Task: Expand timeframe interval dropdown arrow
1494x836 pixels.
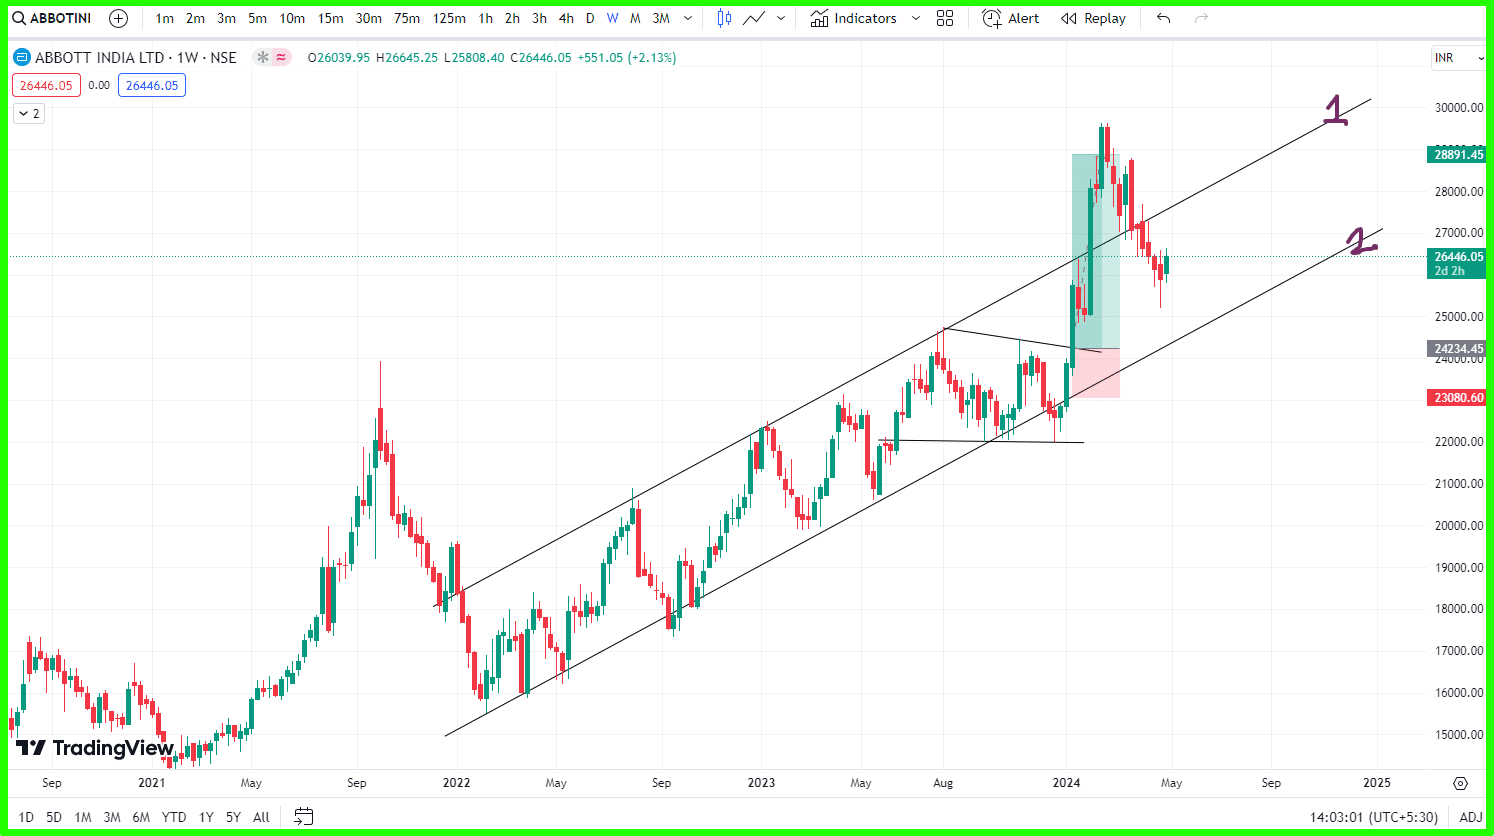Action: click(x=687, y=18)
